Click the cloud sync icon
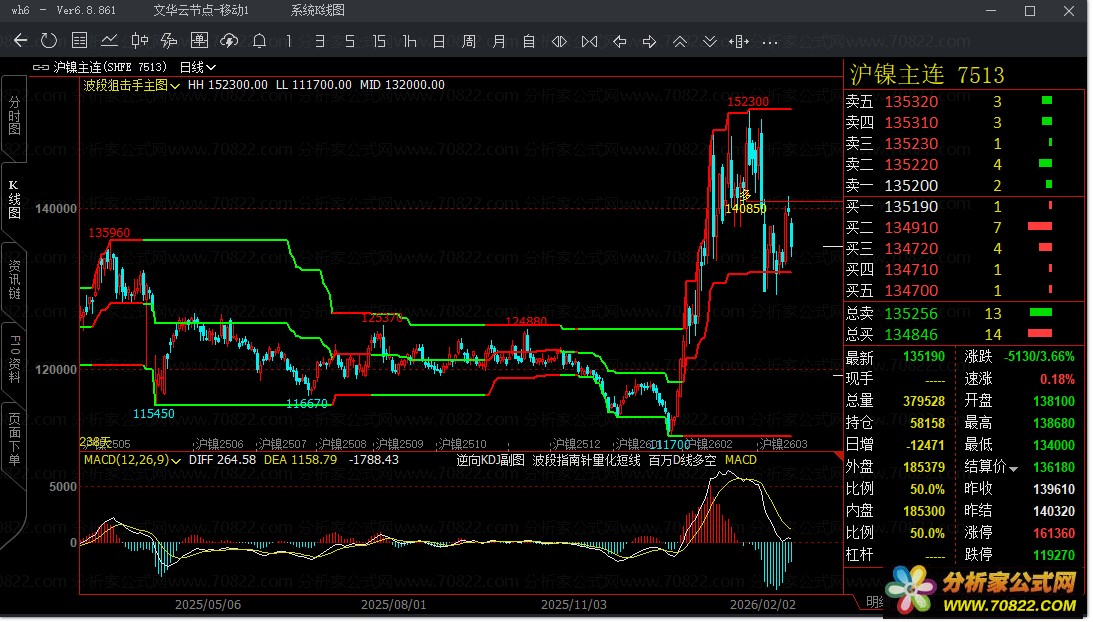 point(229,41)
